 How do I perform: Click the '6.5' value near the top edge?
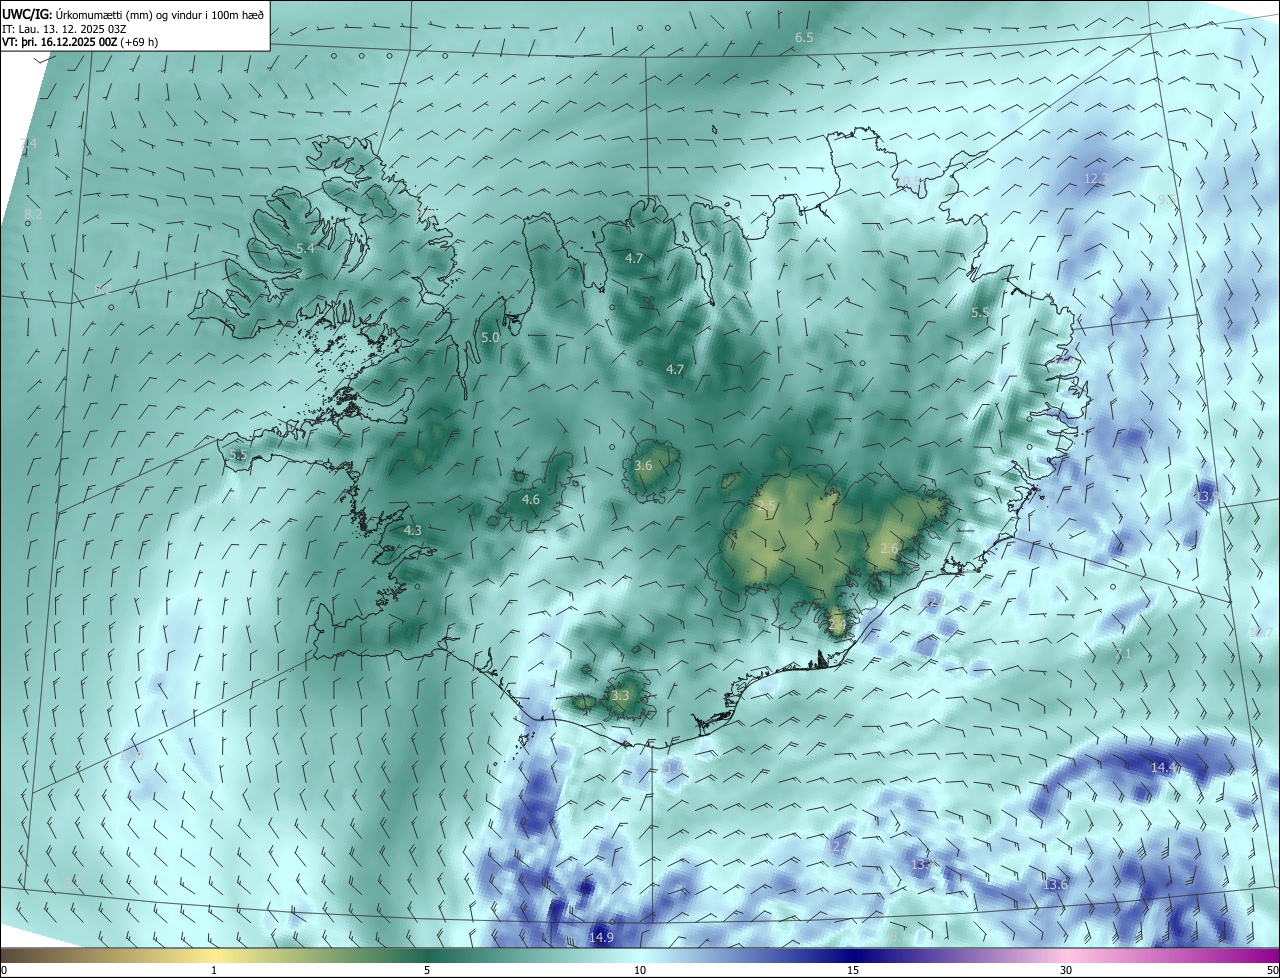coord(804,37)
